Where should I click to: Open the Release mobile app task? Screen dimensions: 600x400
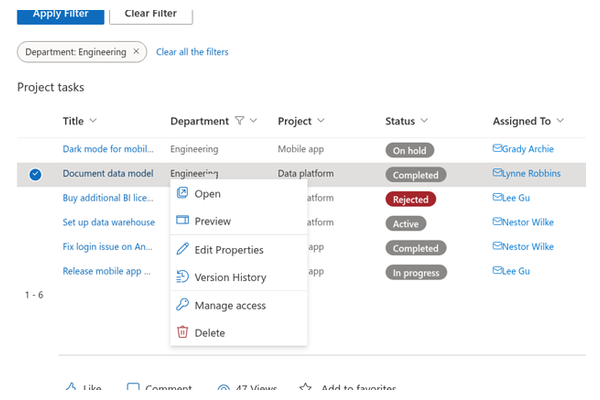pos(107,271)
